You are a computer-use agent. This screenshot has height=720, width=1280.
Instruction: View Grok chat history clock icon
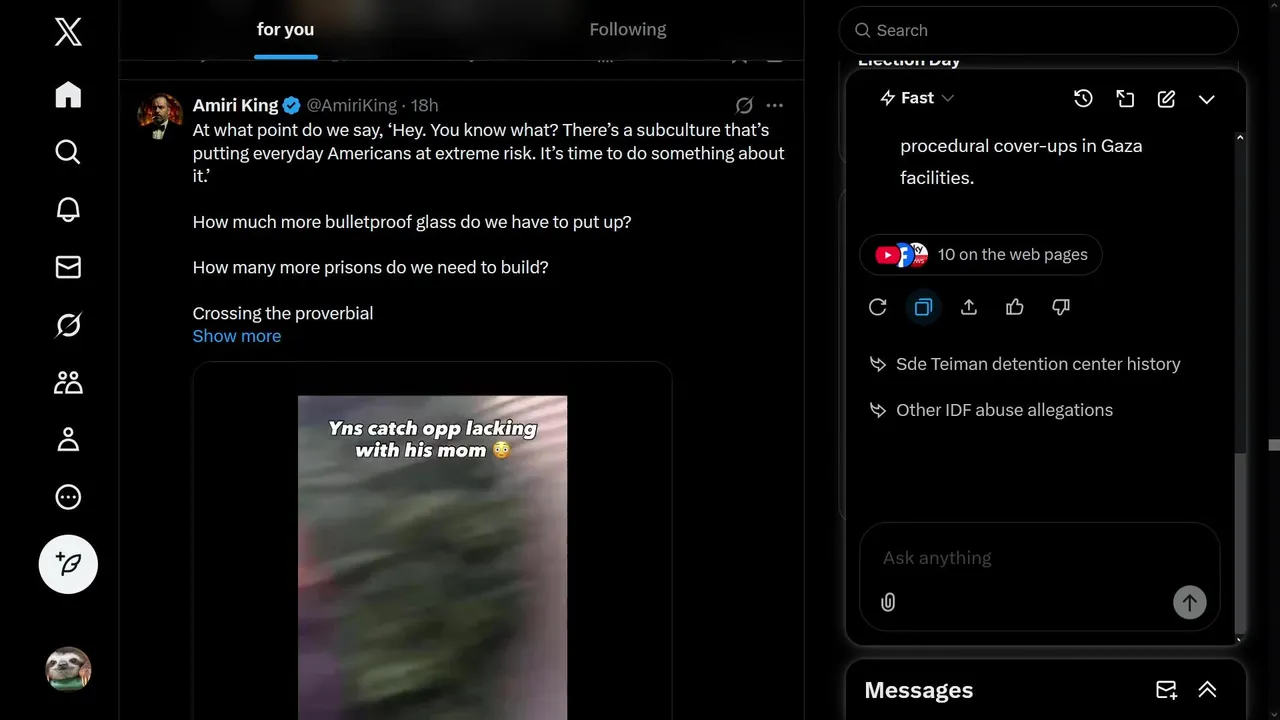coord(1083,98)
